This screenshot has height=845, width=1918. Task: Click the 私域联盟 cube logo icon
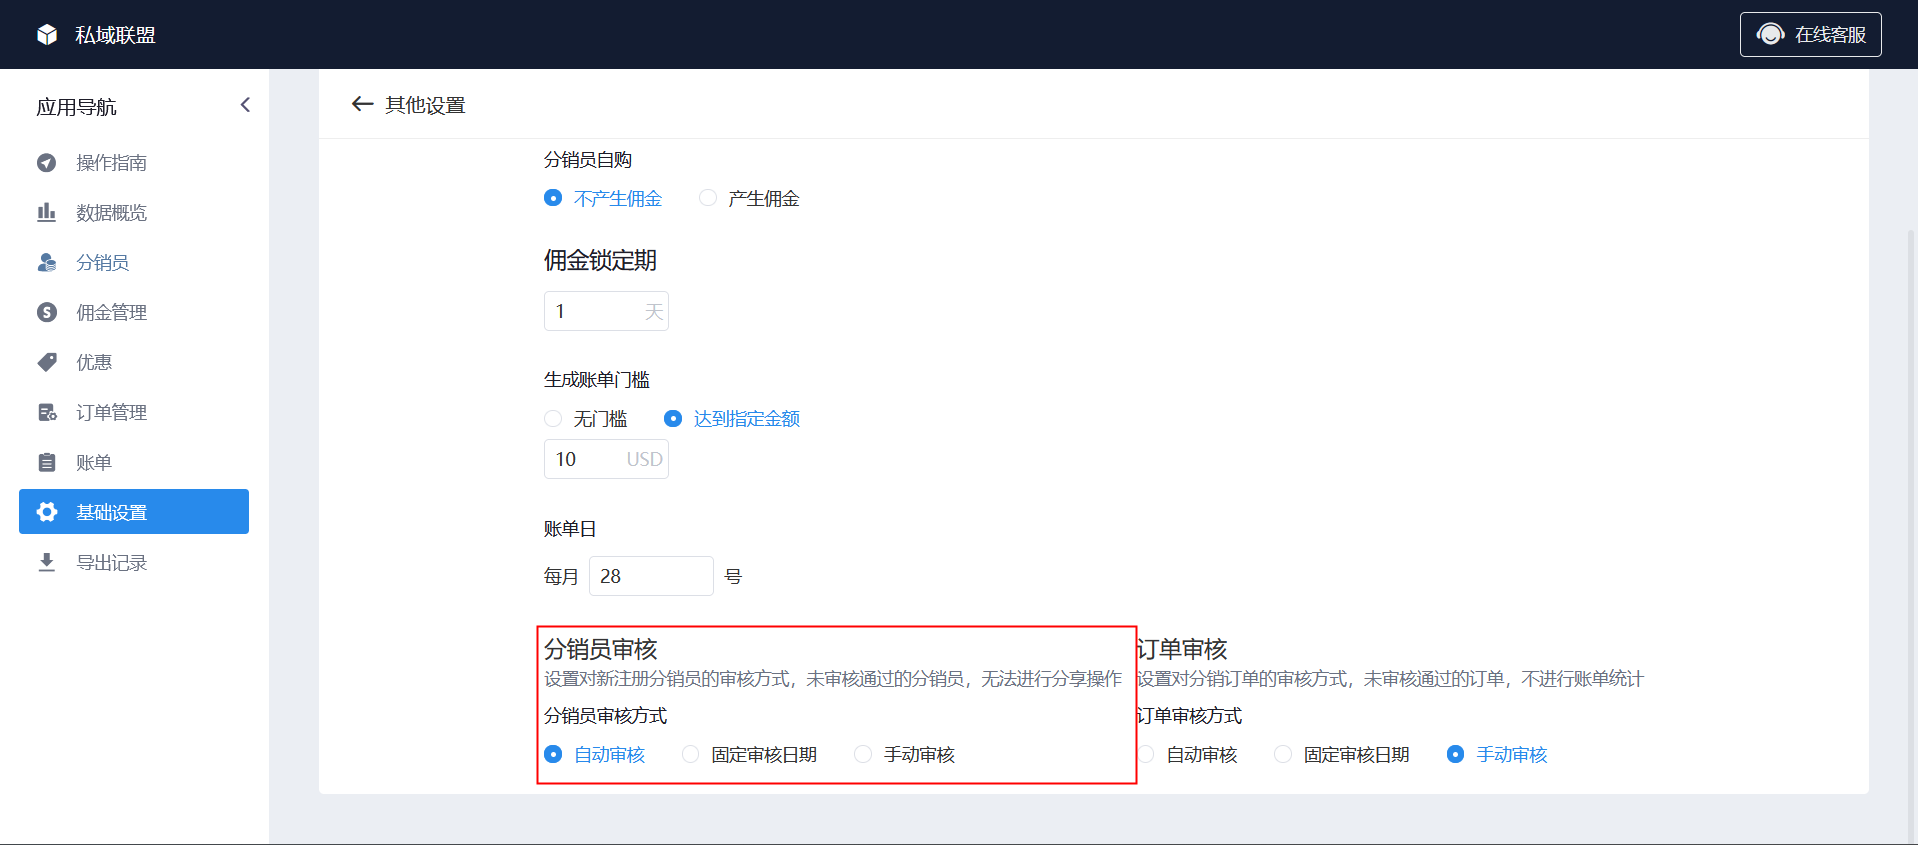(x=47, y=35)
